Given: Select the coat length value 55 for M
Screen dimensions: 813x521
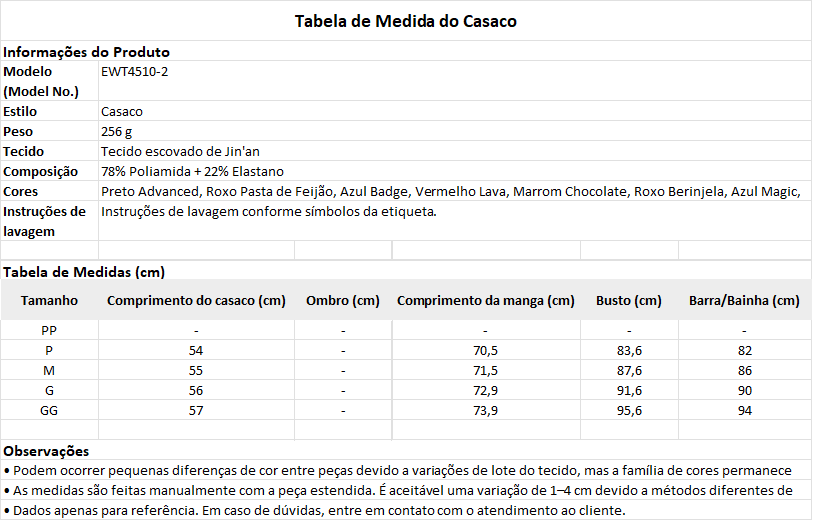Looking at the screenshot, I should tap(196, 371).
